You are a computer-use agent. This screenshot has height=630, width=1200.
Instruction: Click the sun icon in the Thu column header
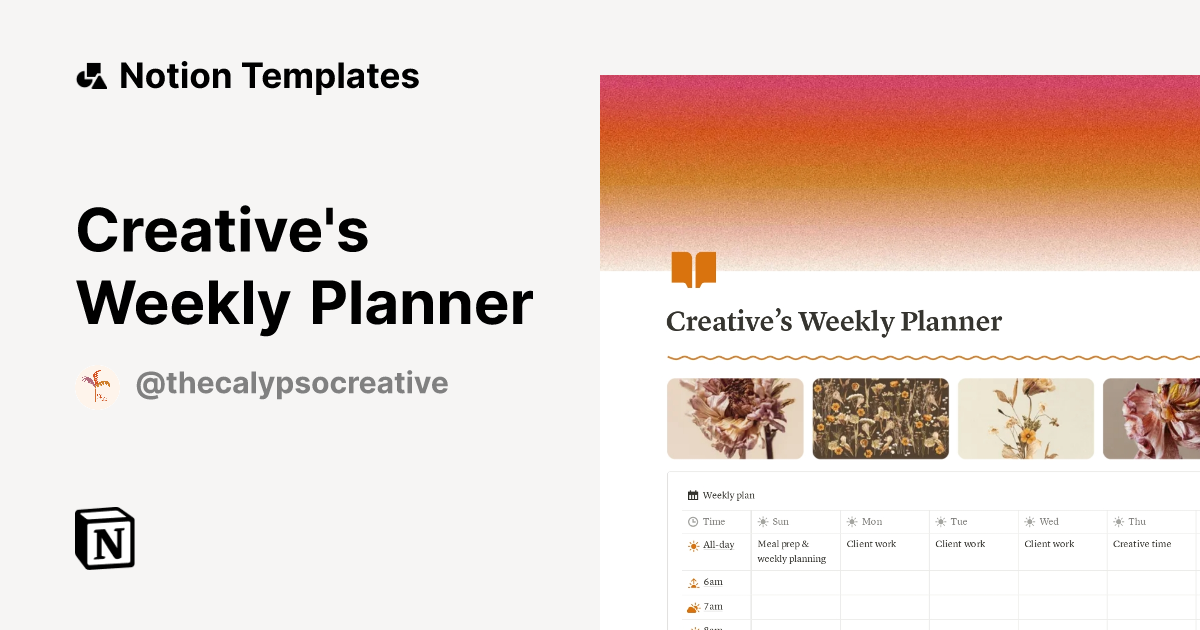(1117, 521)
